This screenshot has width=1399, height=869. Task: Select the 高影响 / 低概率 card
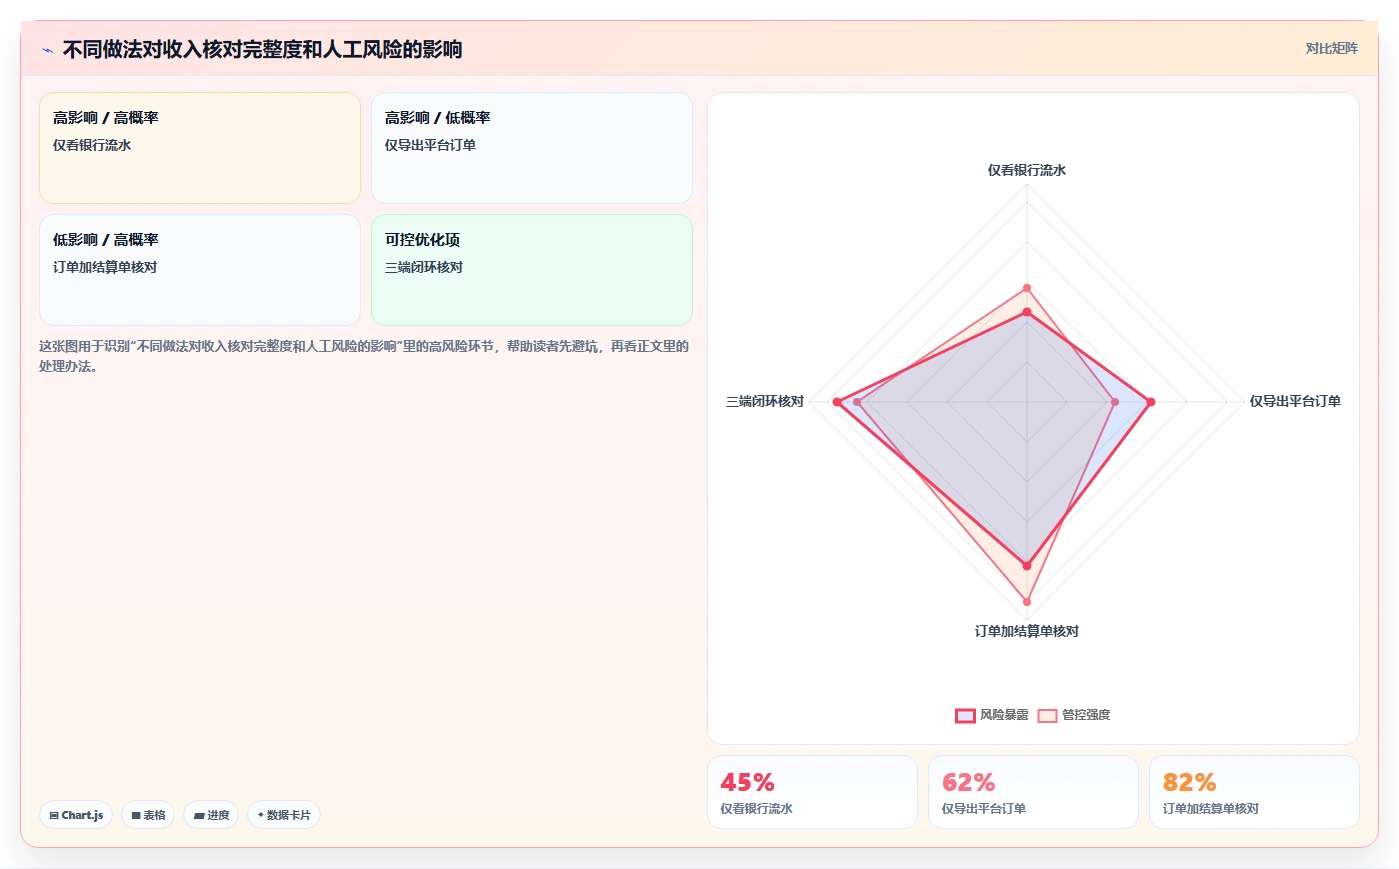tap(532, 148)
